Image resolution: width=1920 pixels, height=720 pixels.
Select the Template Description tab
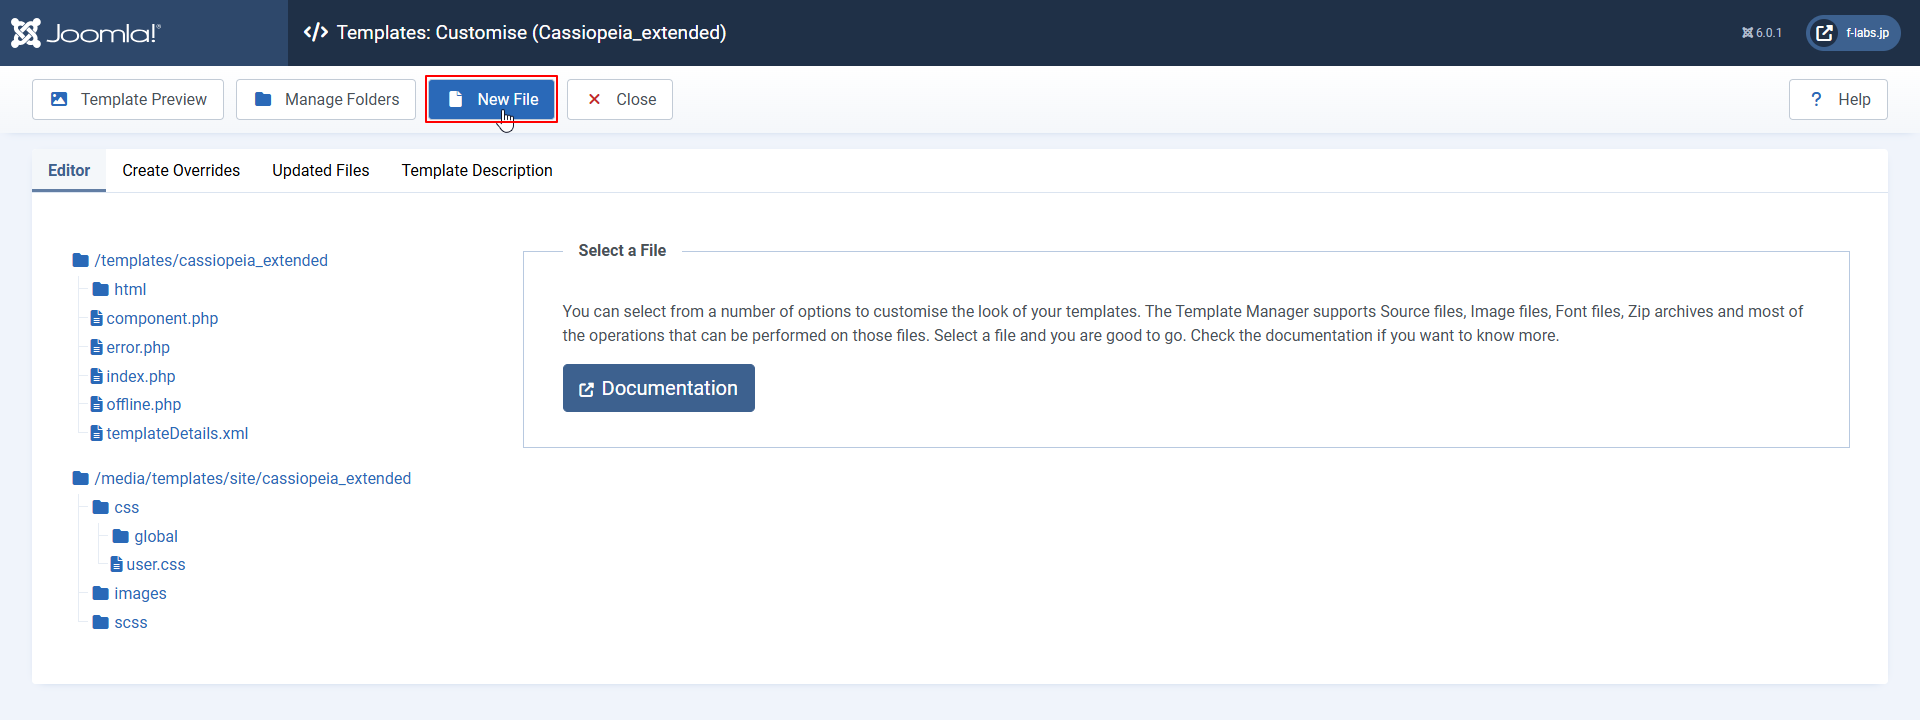pyautogui.click(x=477, y=171)
